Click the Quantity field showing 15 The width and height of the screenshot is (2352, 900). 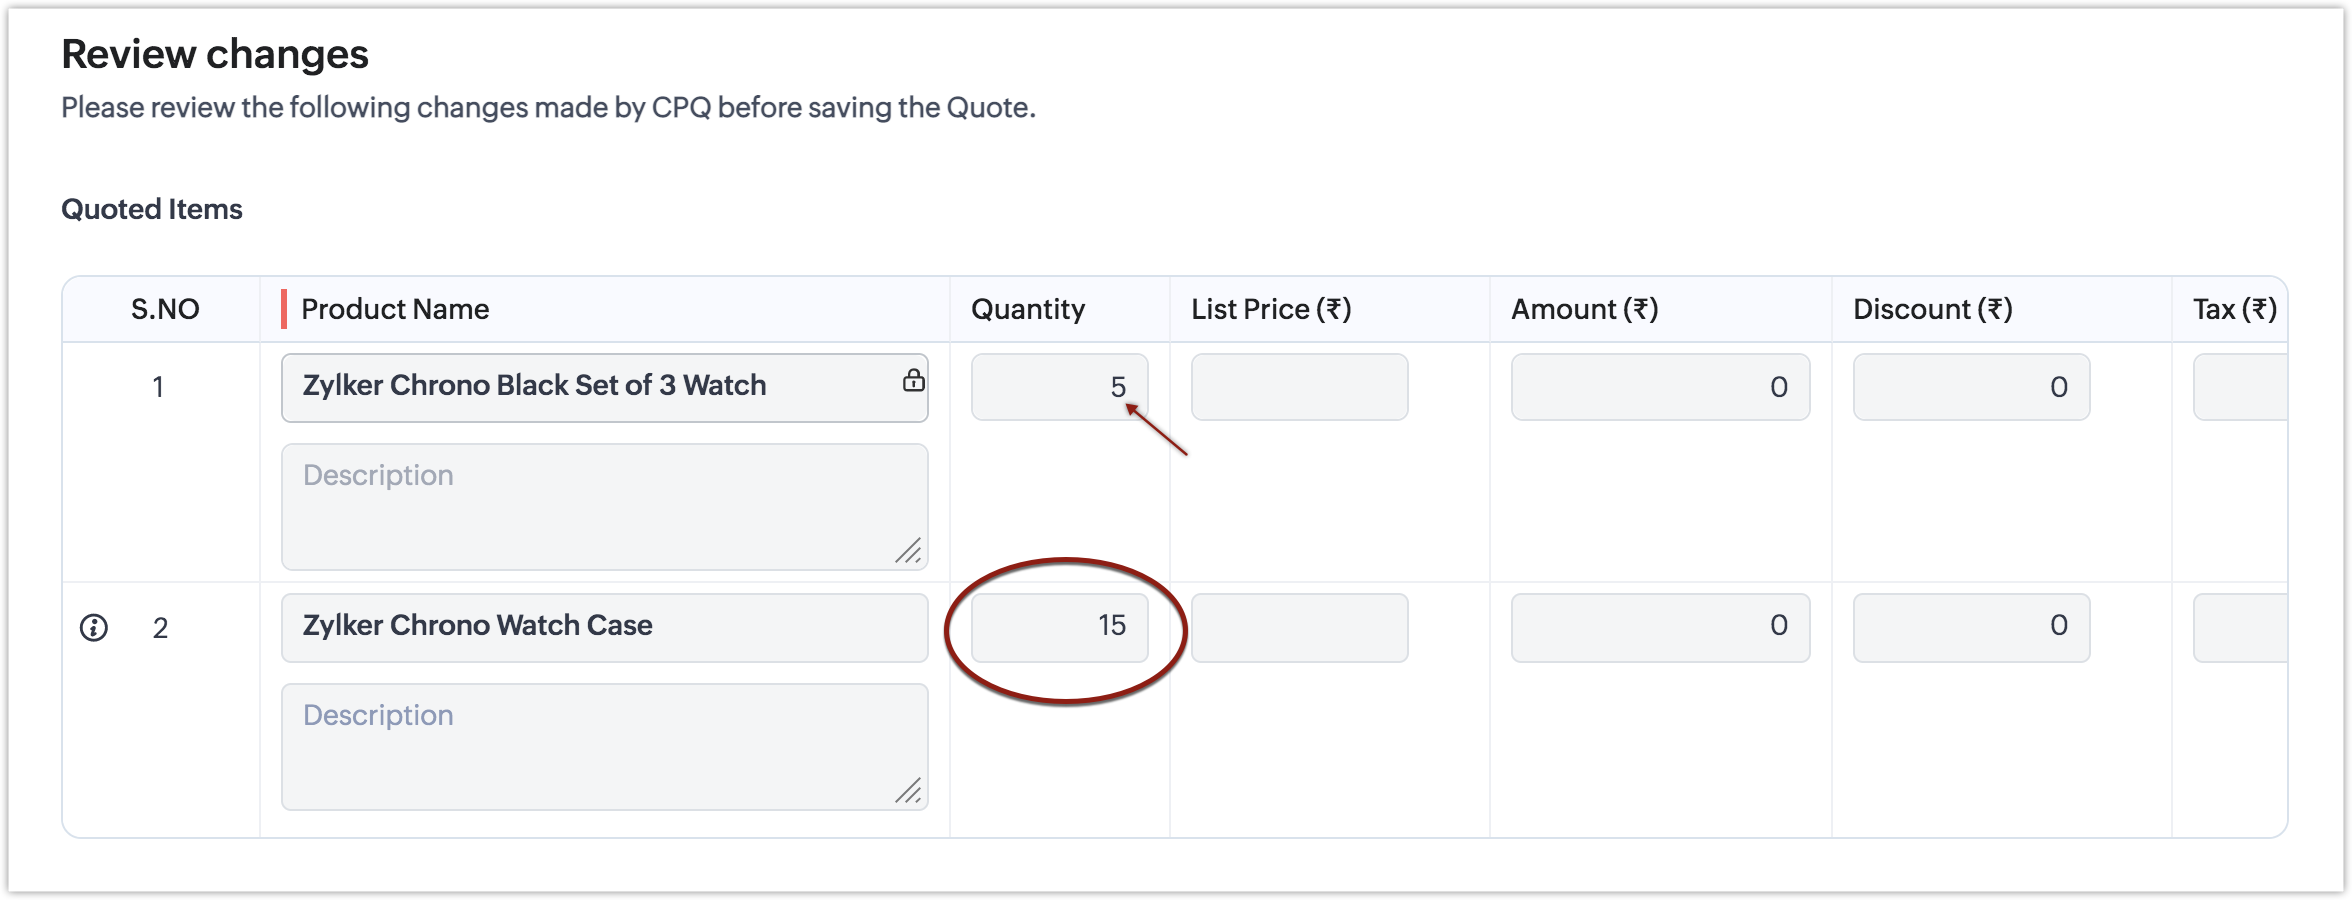(x=1059, y=627)
